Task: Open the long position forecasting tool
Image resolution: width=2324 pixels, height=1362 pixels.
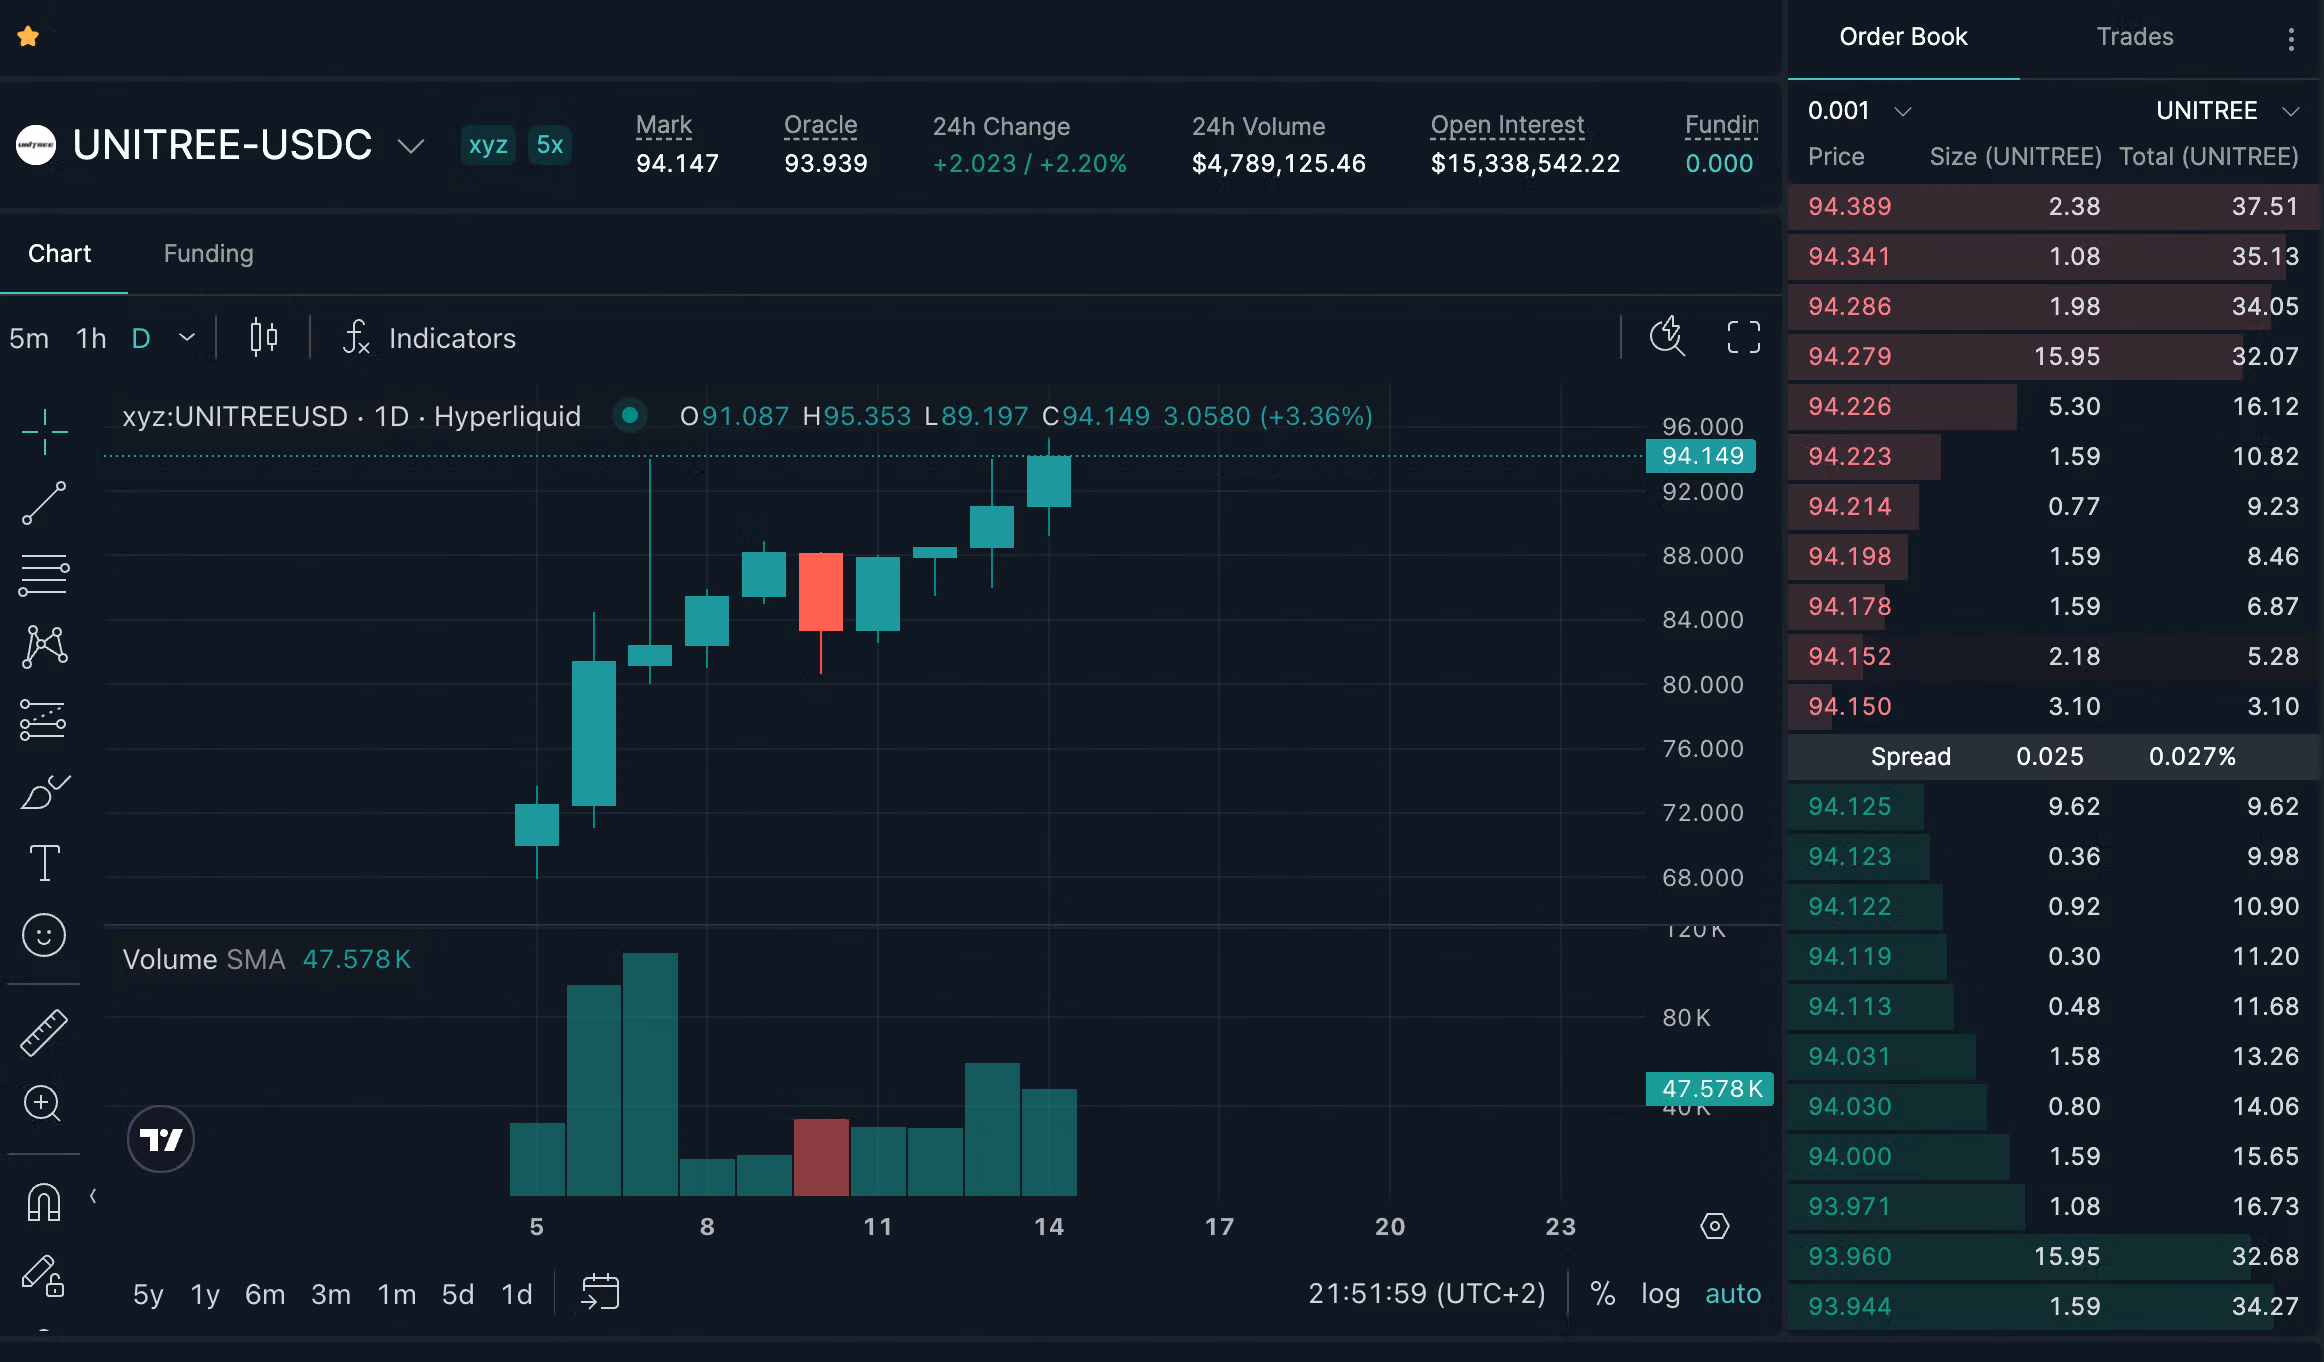Action: (44, 719)
